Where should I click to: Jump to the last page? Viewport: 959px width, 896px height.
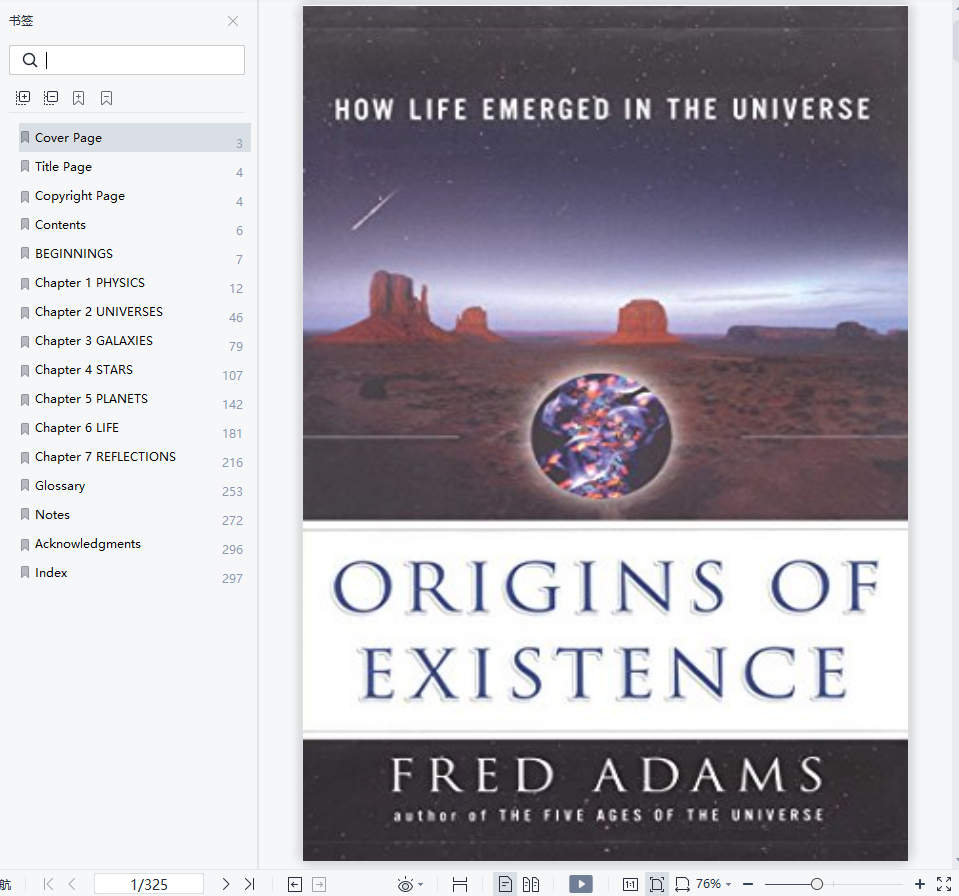click(x=250, y=884)
